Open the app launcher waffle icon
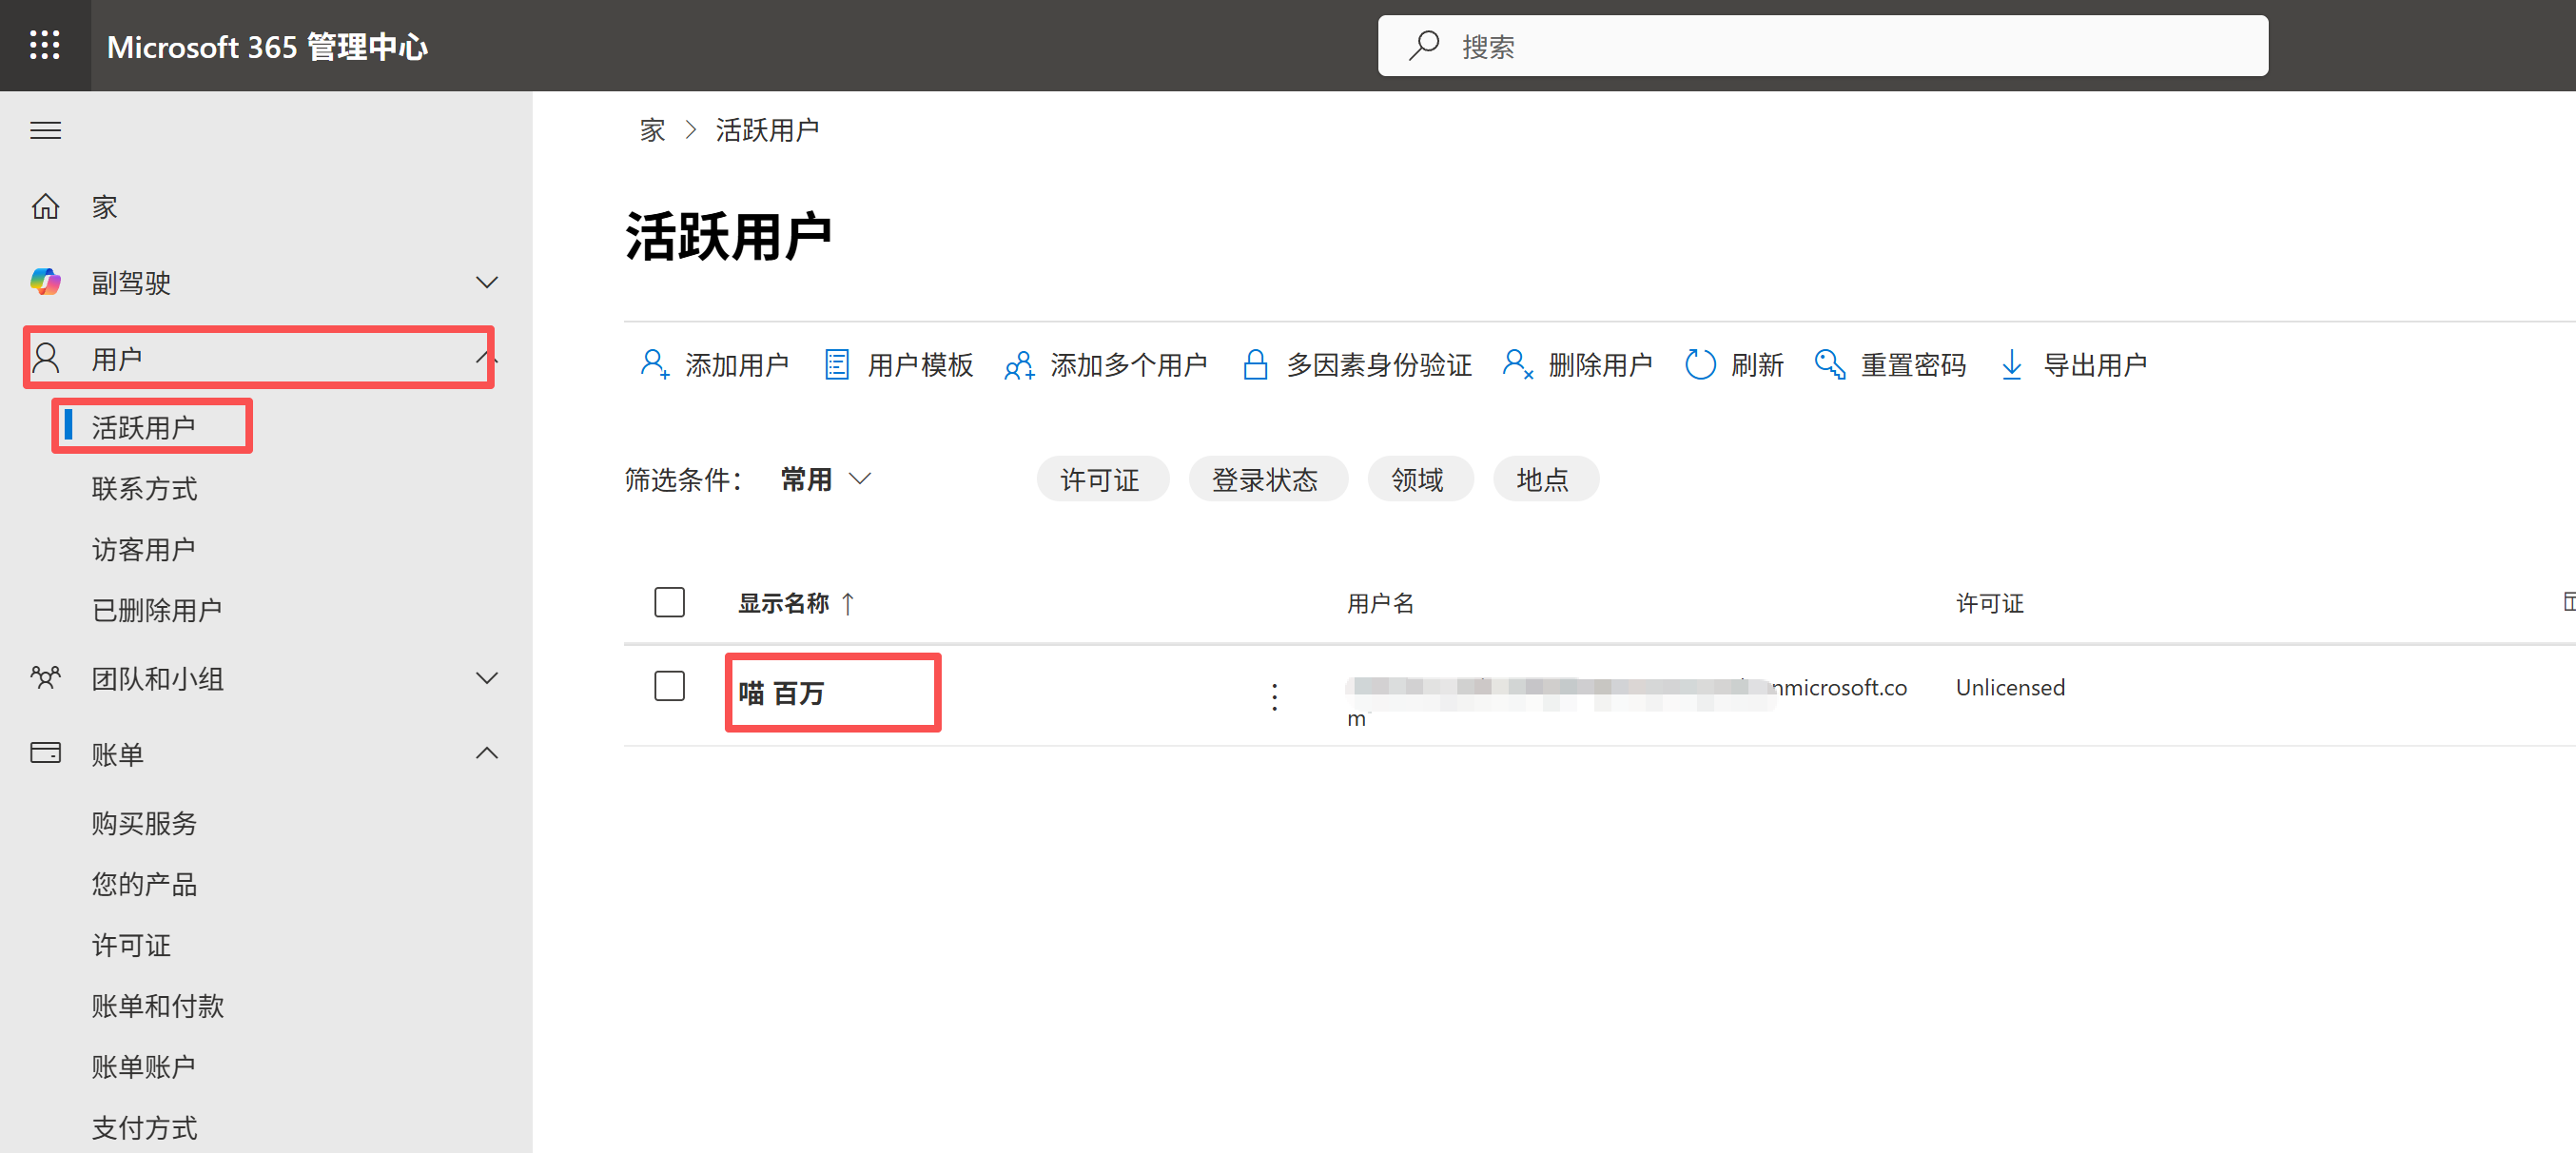The image size is (2576, 1153). coord(45,45)
